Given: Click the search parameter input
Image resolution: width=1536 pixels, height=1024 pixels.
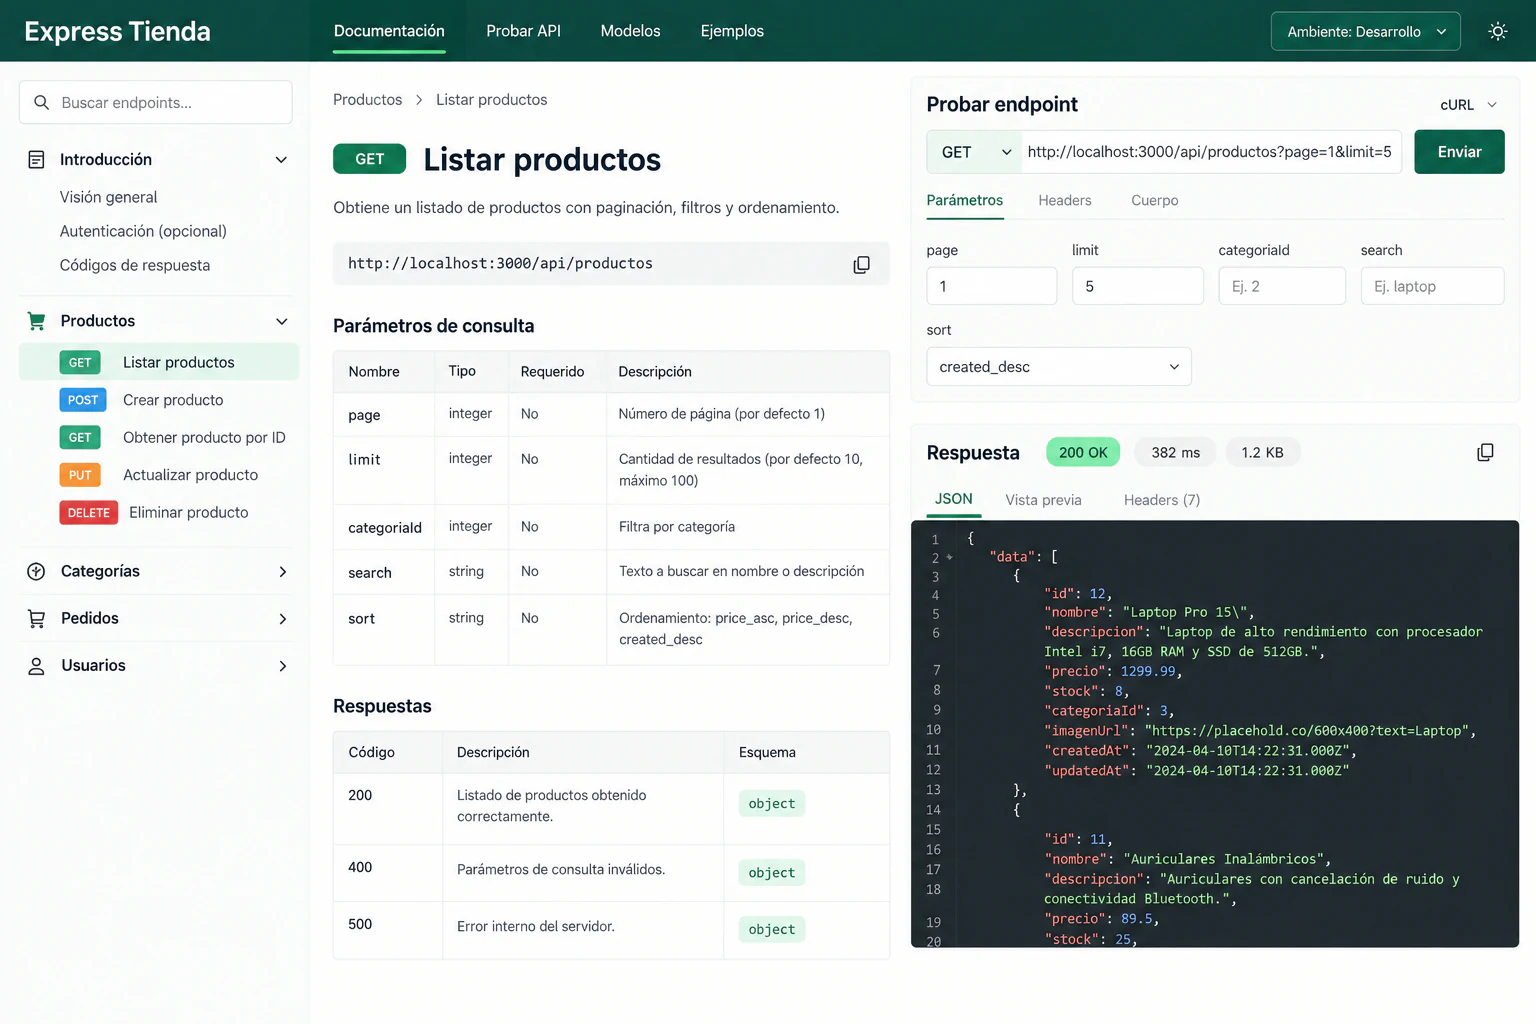Looking at the screenshot, I should (1432, 286).
